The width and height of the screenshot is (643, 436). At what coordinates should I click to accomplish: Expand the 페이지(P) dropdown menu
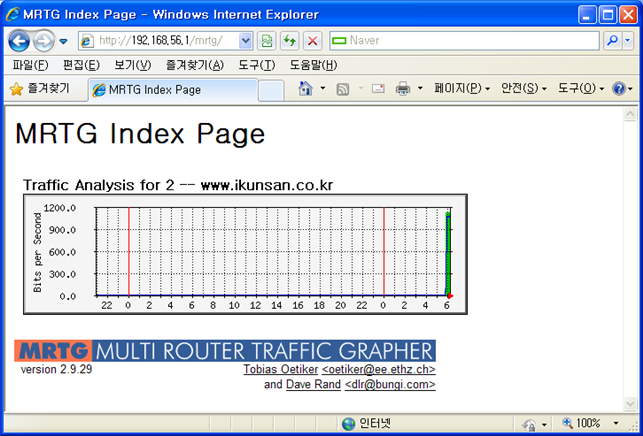[461, 89]
